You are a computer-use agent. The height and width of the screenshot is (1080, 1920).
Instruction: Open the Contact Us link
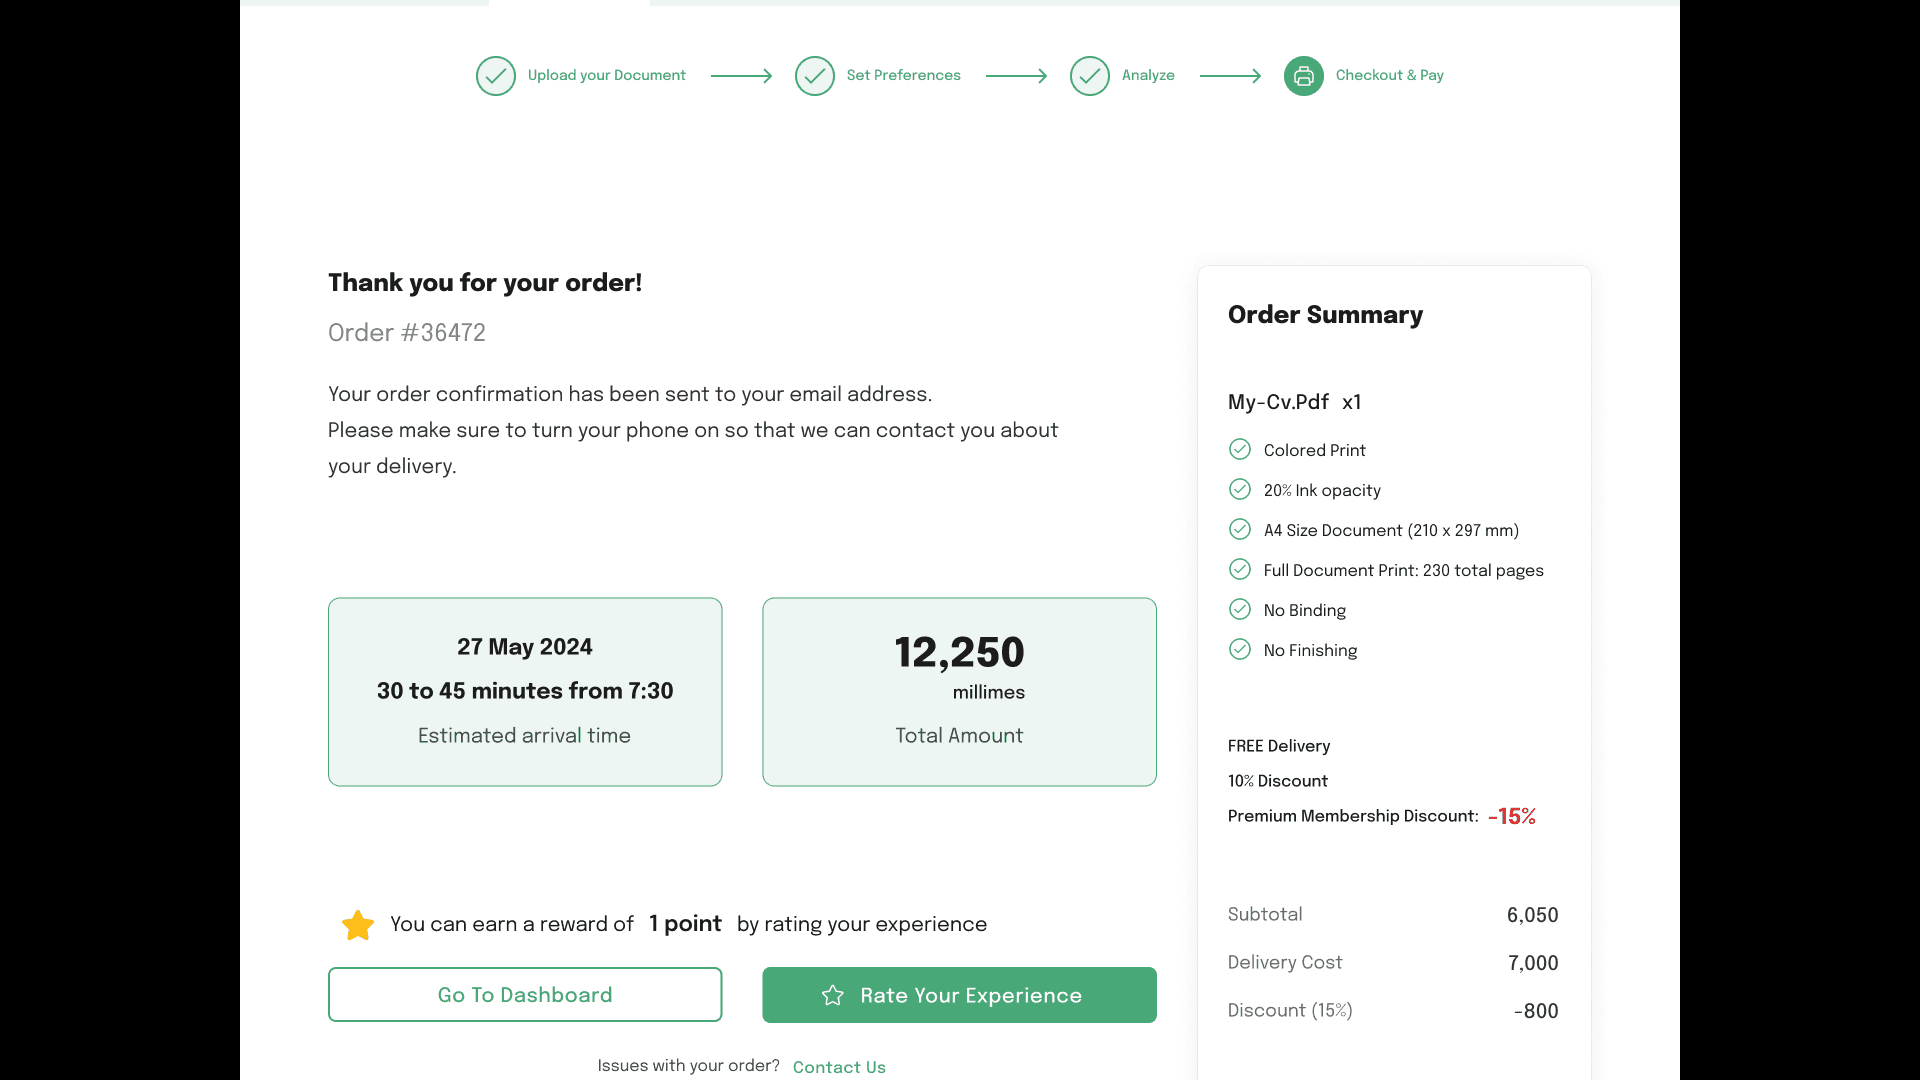839,1067
